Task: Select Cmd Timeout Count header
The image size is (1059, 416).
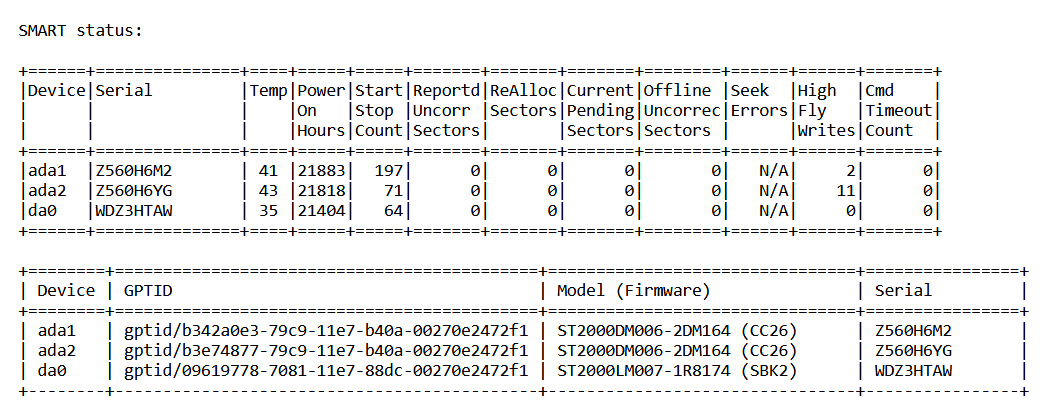Action: [x=899, y=110]
